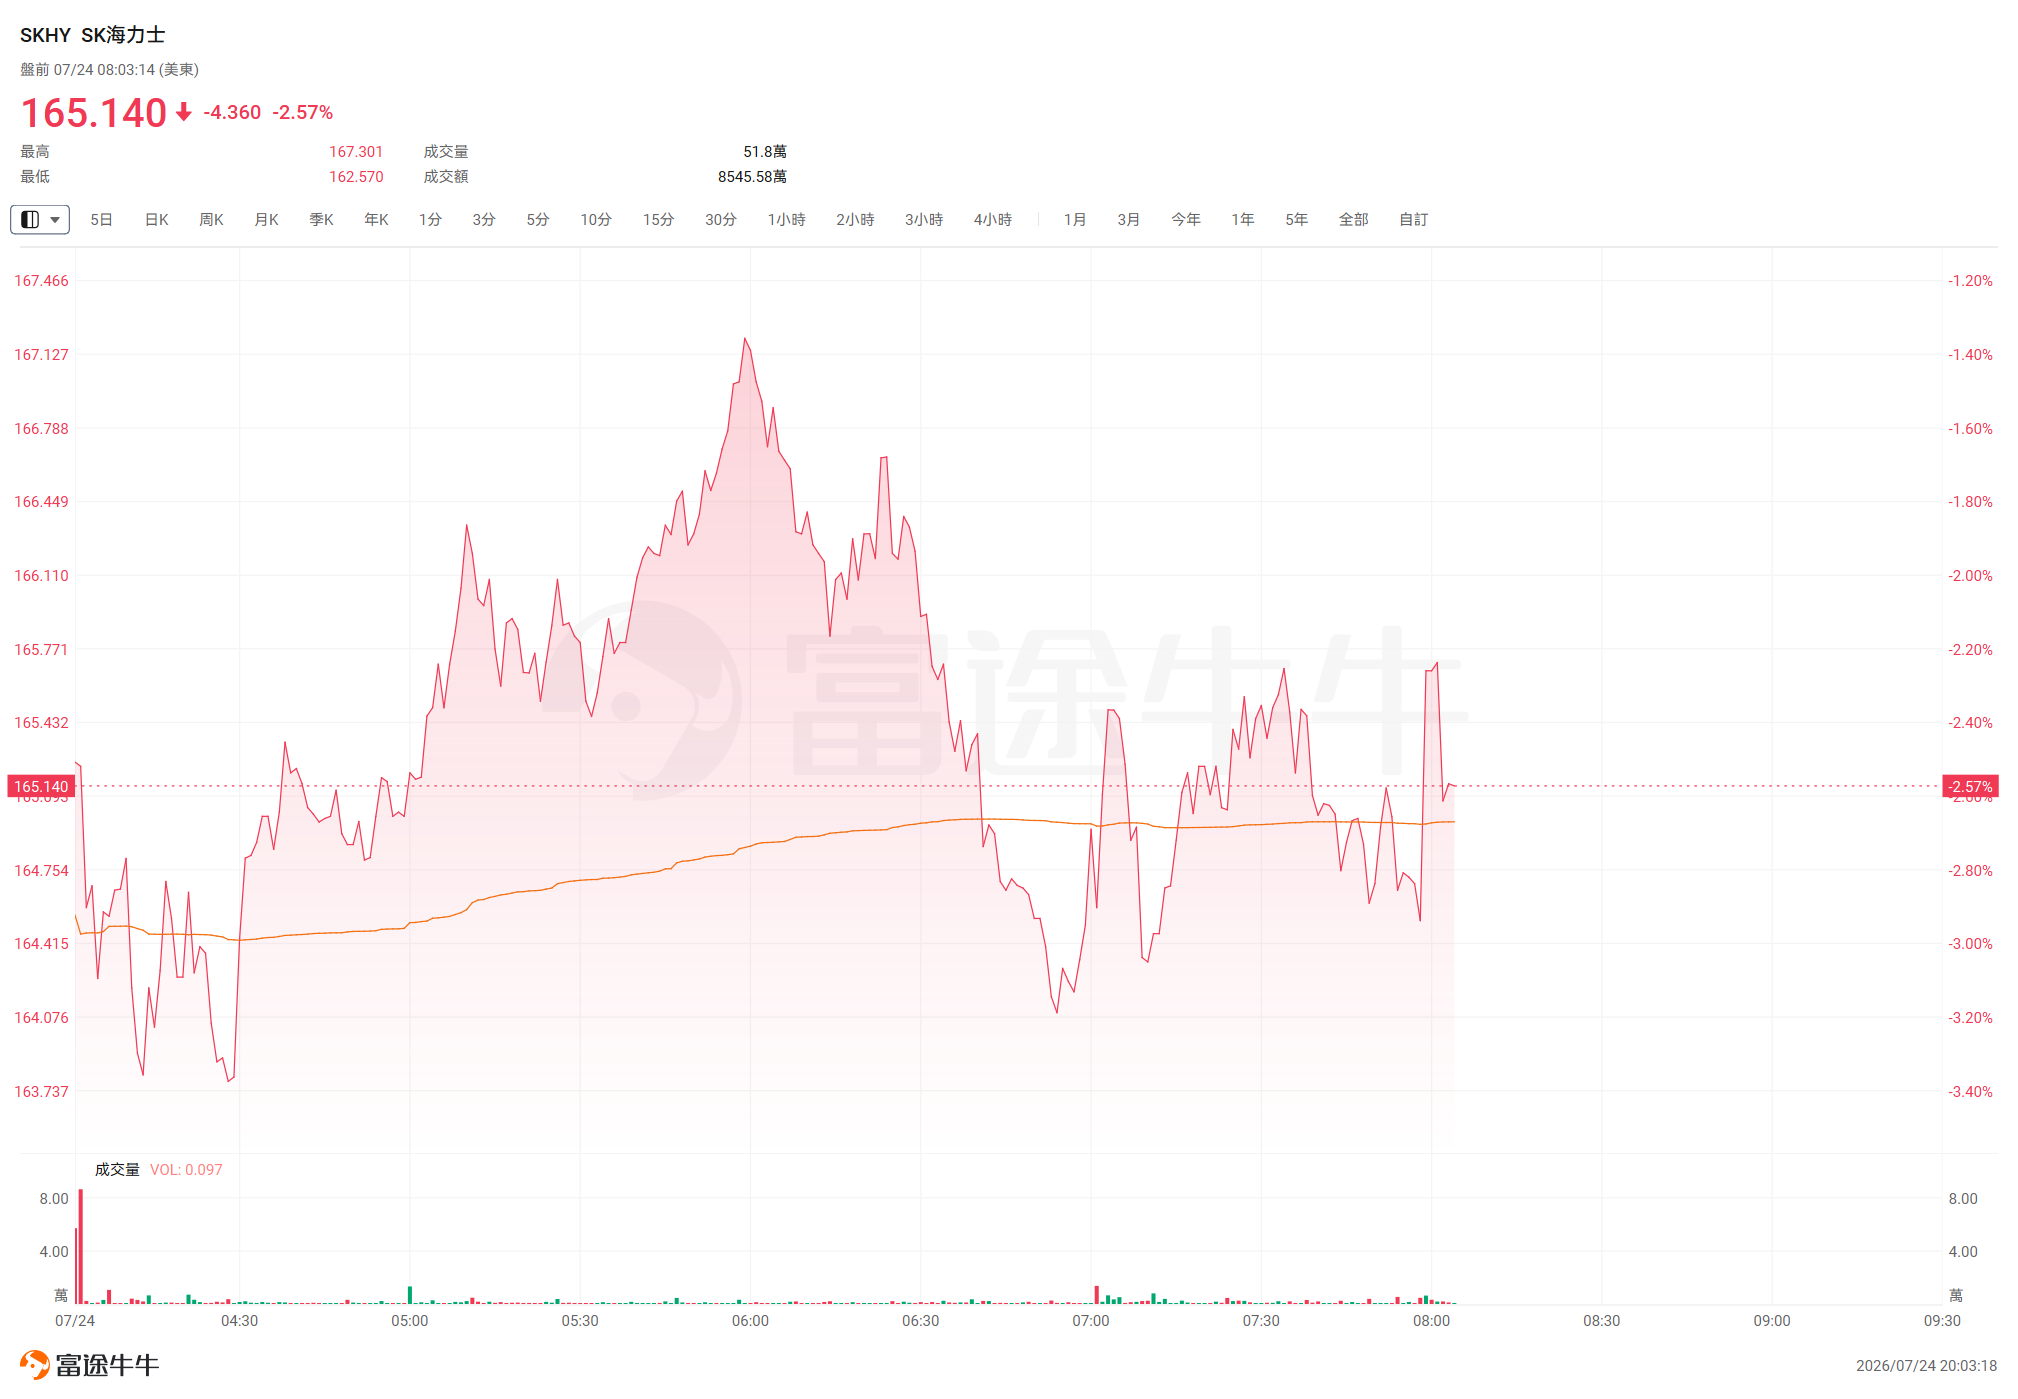Click the Futu logo at the bottom

[89, 1365]
